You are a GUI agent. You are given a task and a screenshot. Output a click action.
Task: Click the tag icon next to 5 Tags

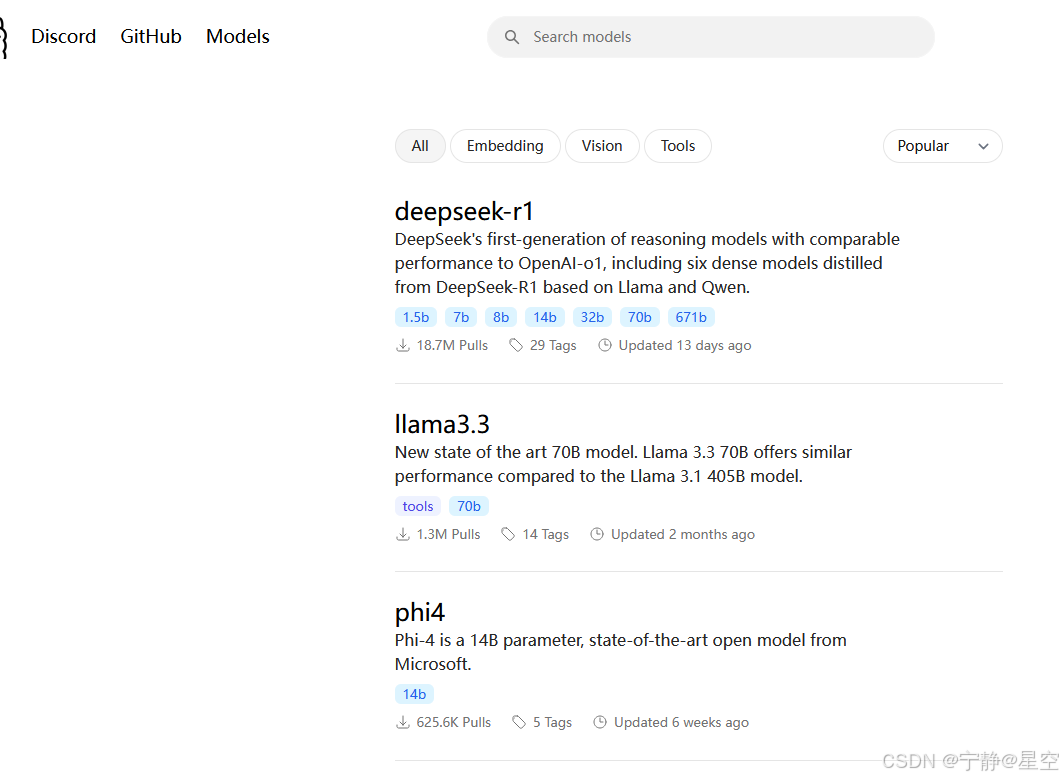519,722
